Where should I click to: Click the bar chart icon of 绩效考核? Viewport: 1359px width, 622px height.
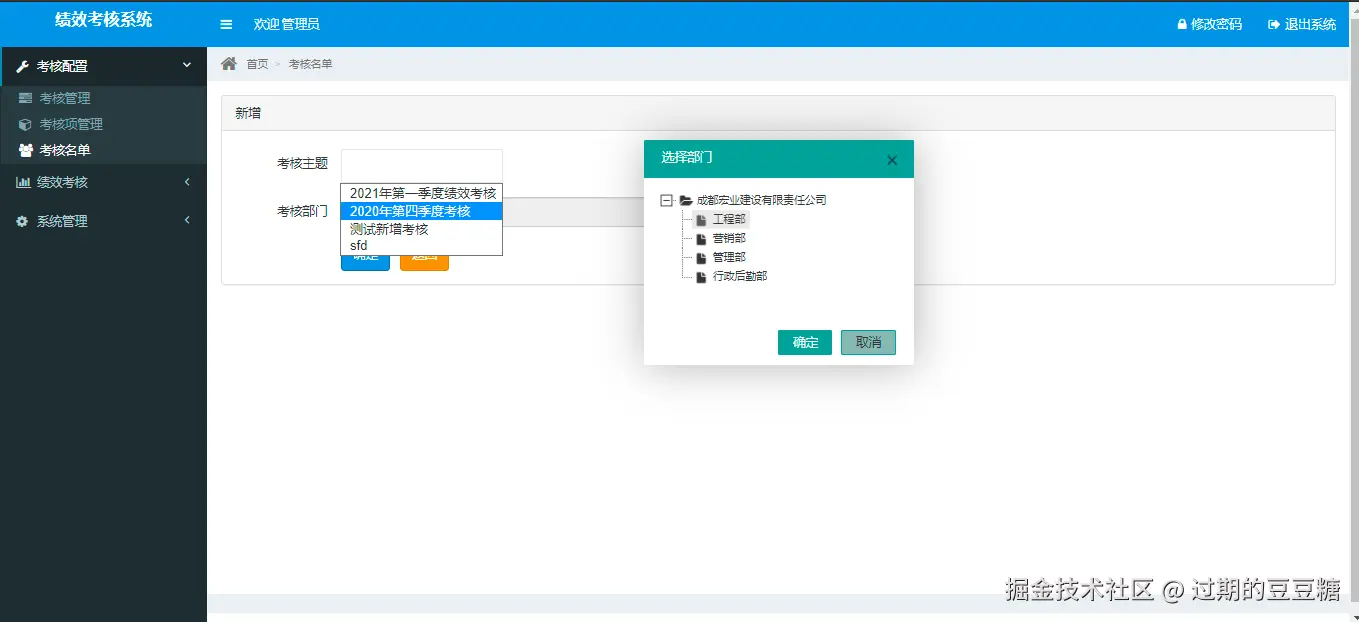pyautogui.click(x=23, y=182)
